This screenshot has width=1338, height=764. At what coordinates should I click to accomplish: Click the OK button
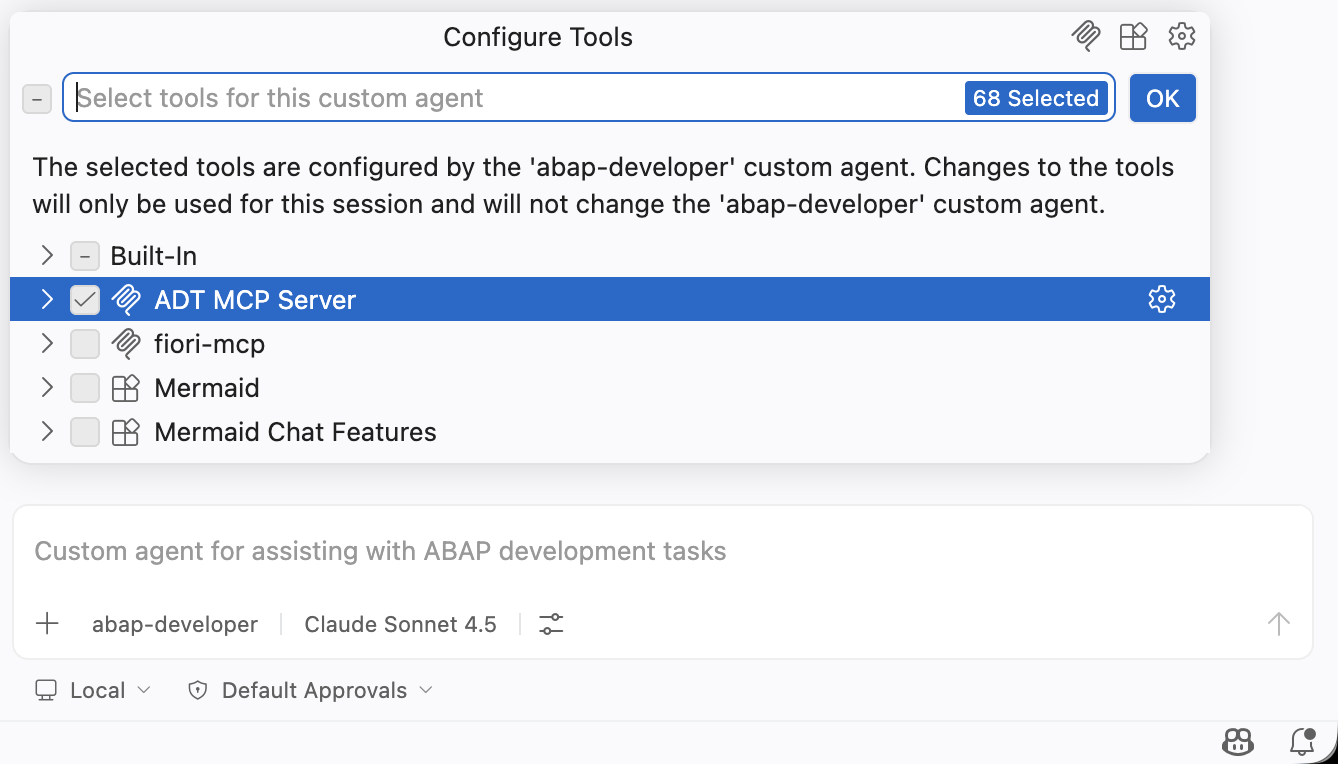point(1163,98)
